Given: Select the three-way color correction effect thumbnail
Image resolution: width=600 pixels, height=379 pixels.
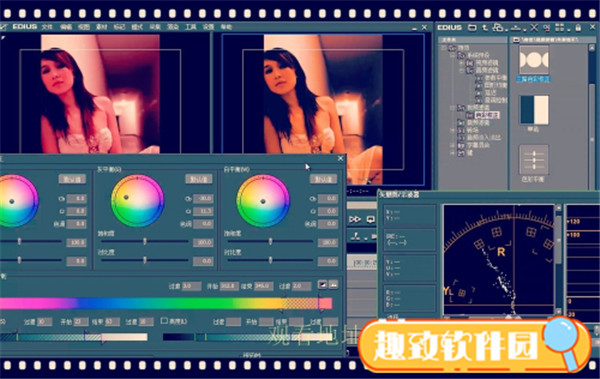Looking at the screenshot, I should tap(534, 60).
